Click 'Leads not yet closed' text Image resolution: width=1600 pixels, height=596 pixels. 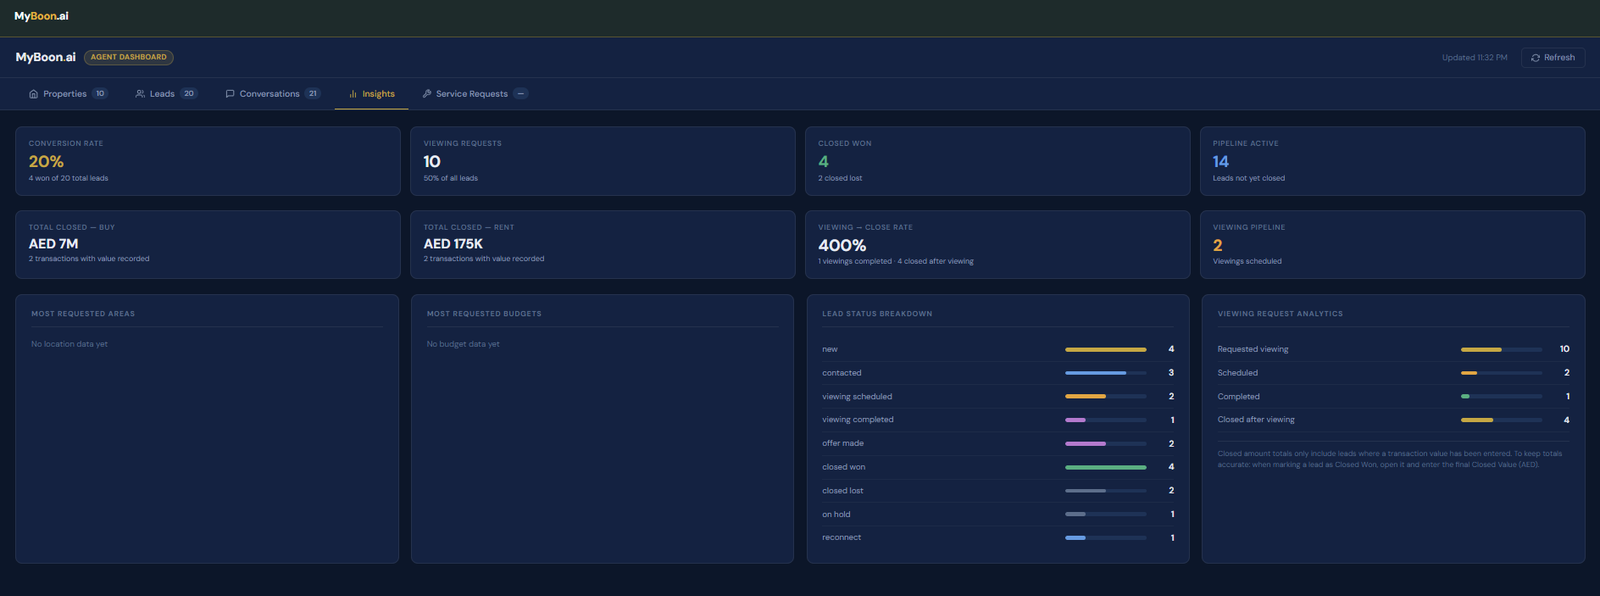click(x=1249, y=178)
